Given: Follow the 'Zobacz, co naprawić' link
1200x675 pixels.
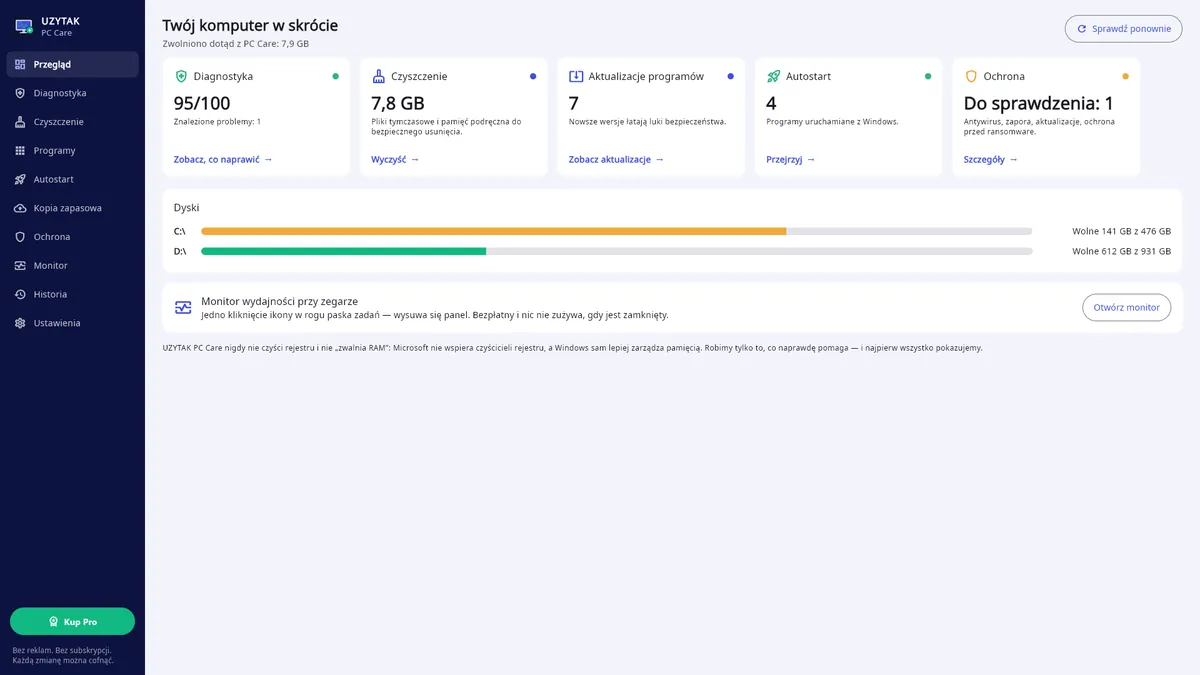Looking at the screenshot, I should 223,159.
